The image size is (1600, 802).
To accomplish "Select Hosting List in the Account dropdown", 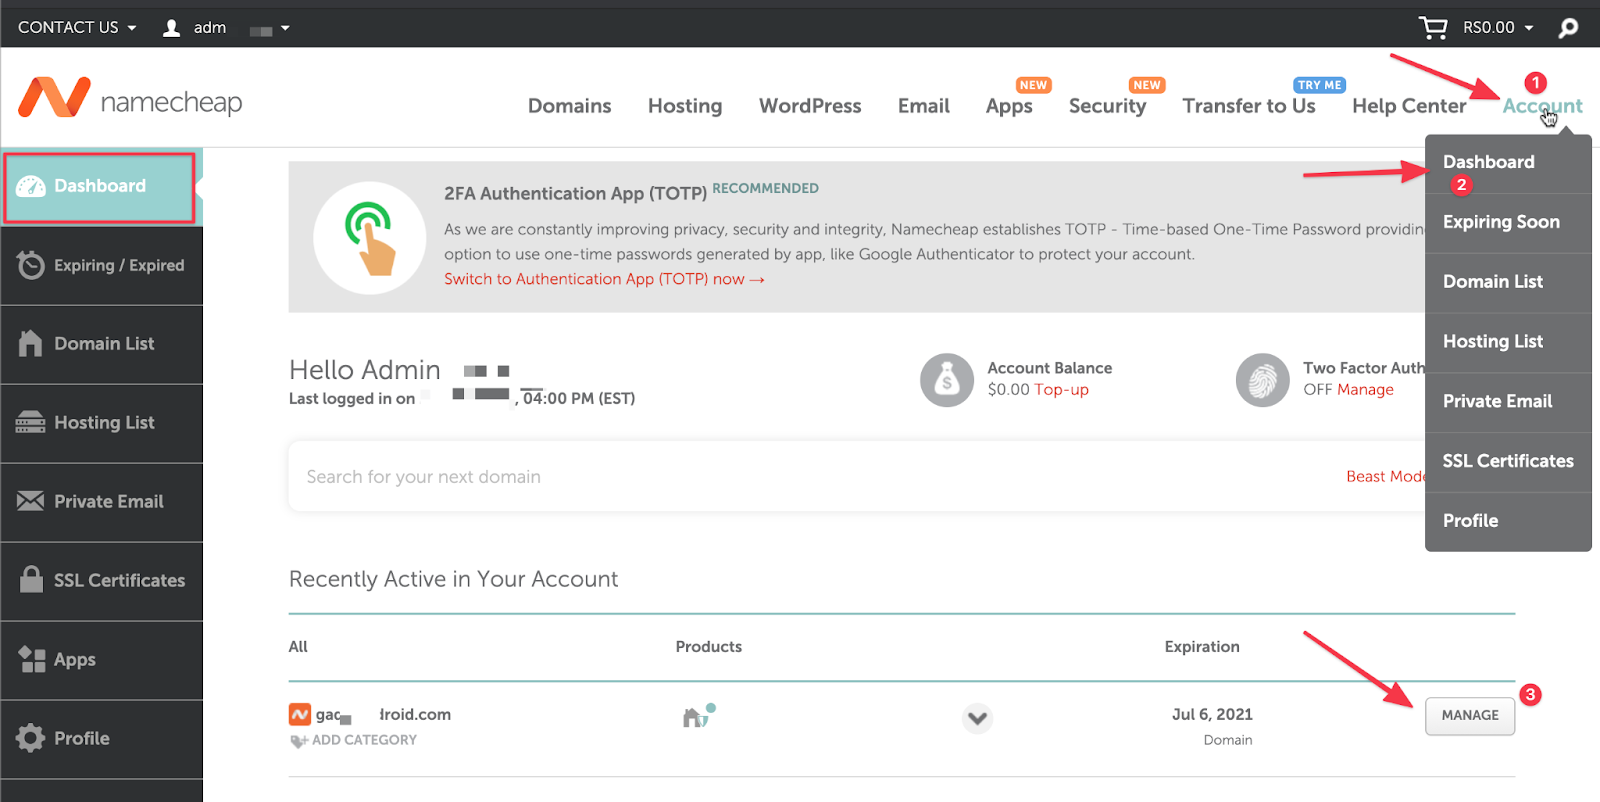I will (x=1508, y=342).
